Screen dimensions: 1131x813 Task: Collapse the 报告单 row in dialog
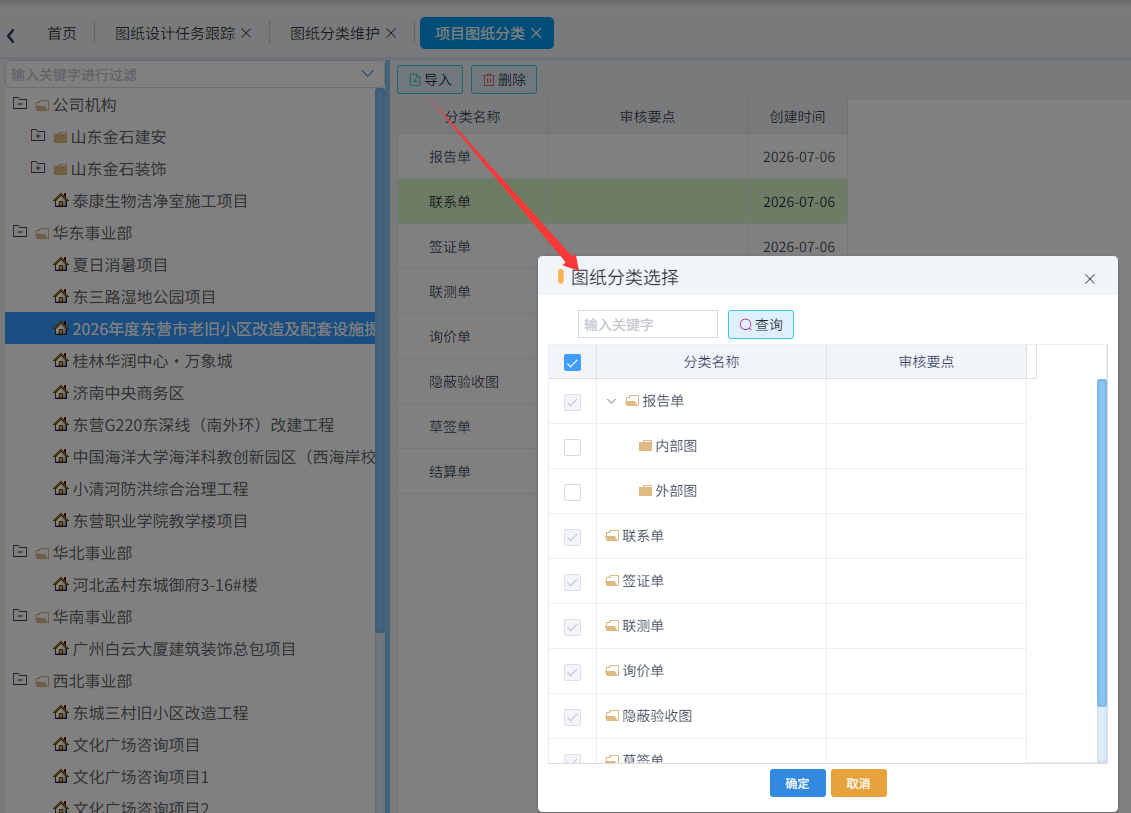tap(611, 401)
